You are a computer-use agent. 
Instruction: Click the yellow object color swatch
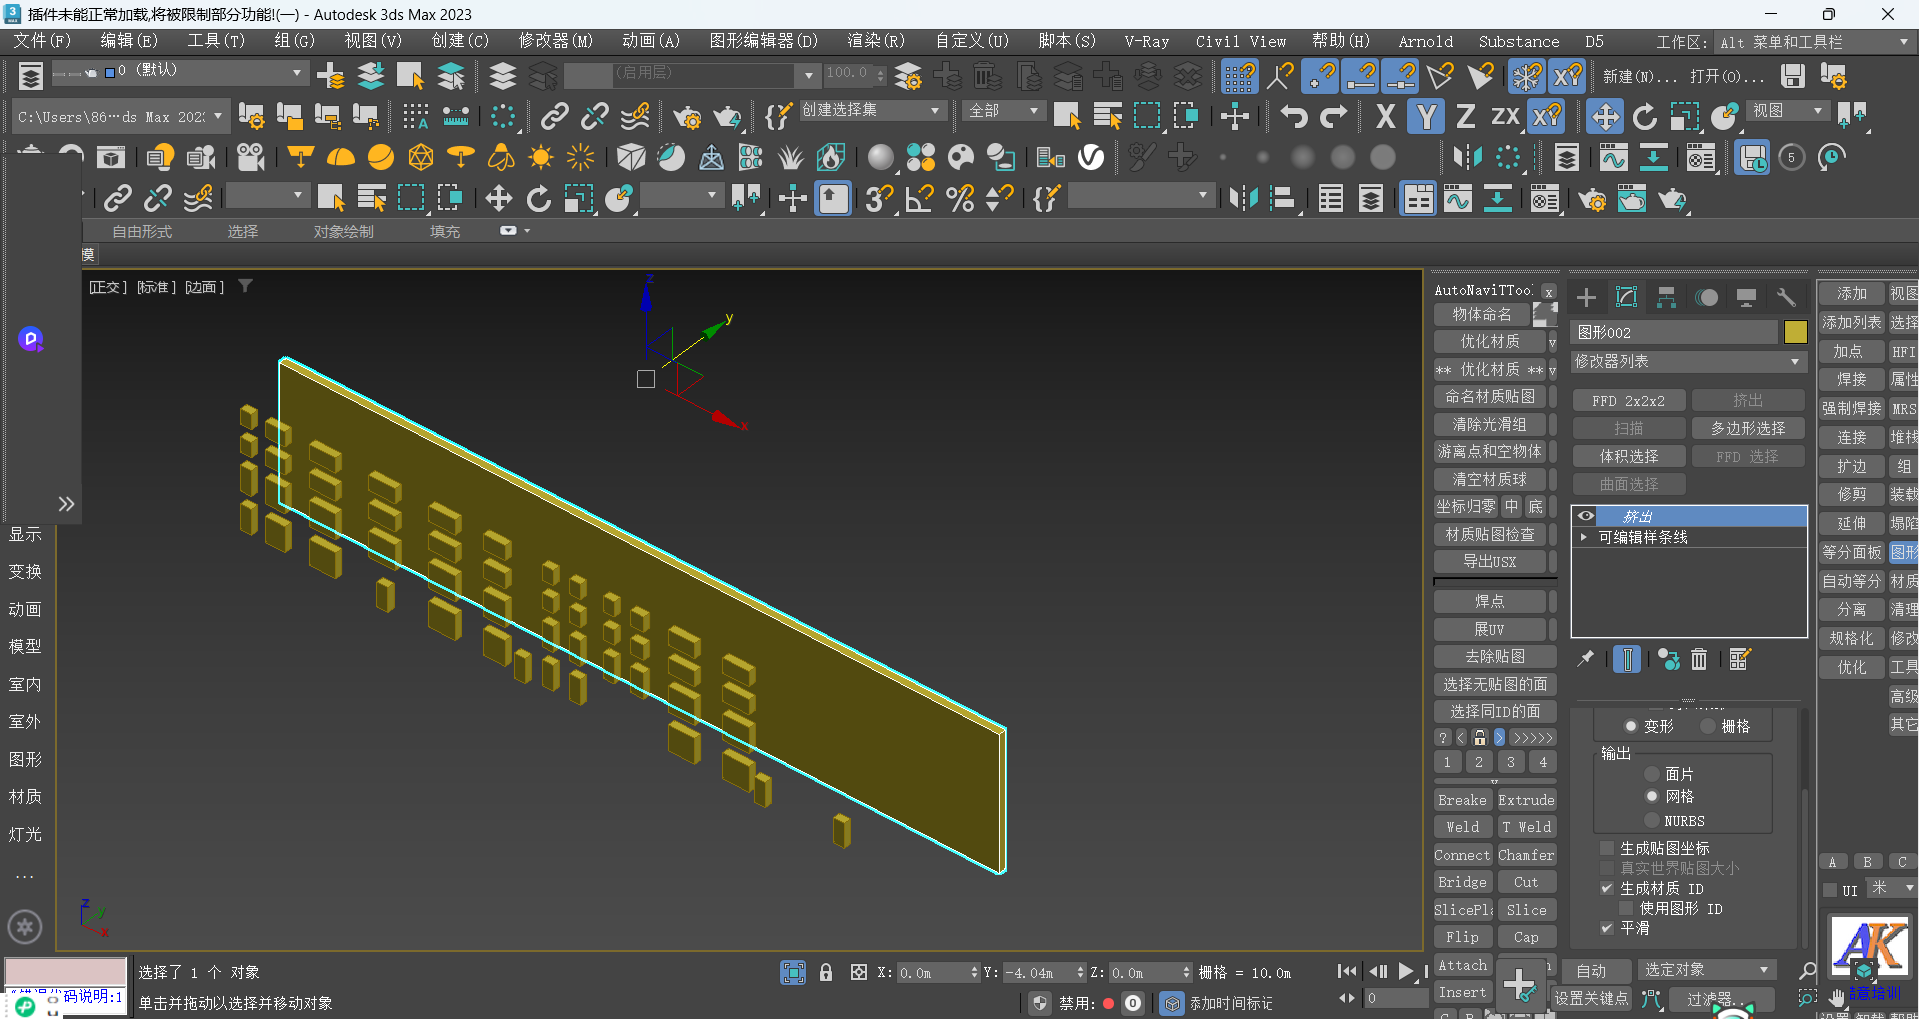point(1796,332)
